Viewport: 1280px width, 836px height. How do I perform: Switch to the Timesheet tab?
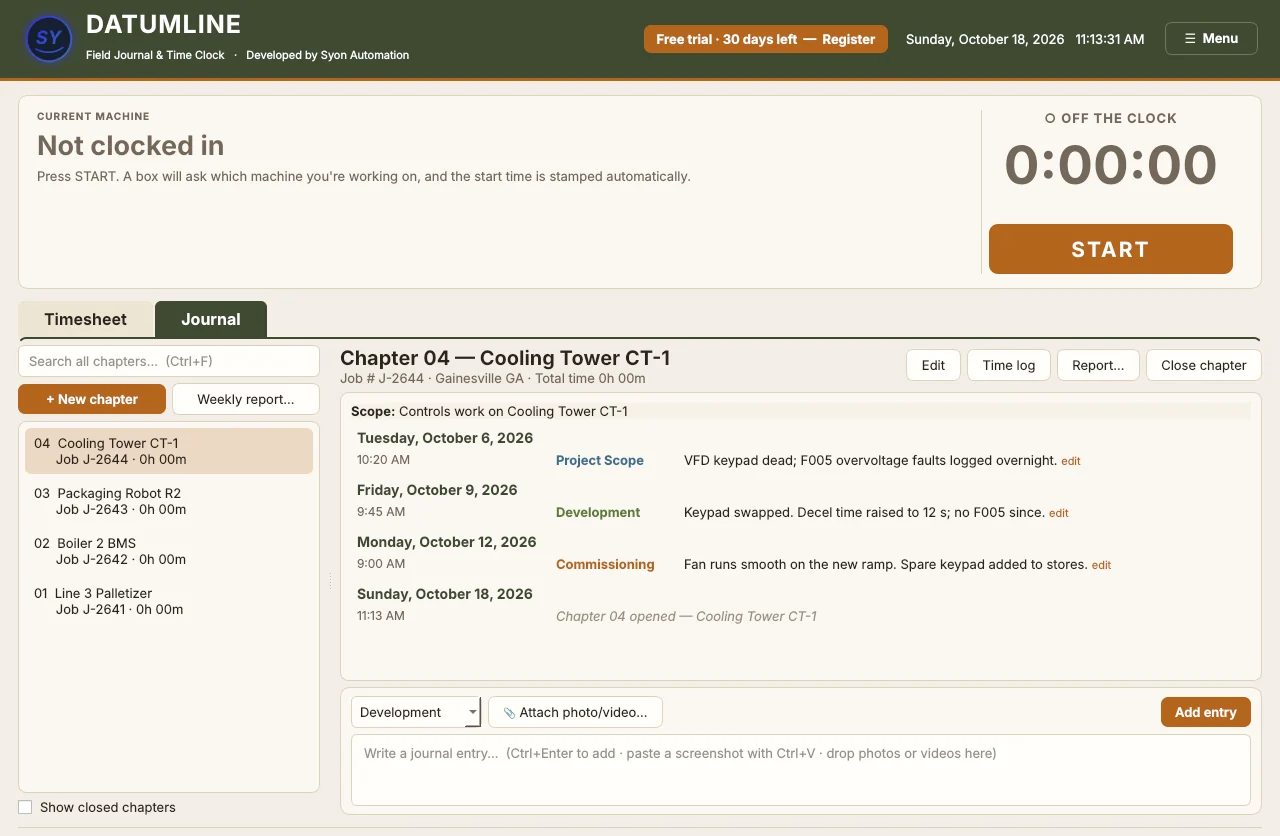coord(86,319)
